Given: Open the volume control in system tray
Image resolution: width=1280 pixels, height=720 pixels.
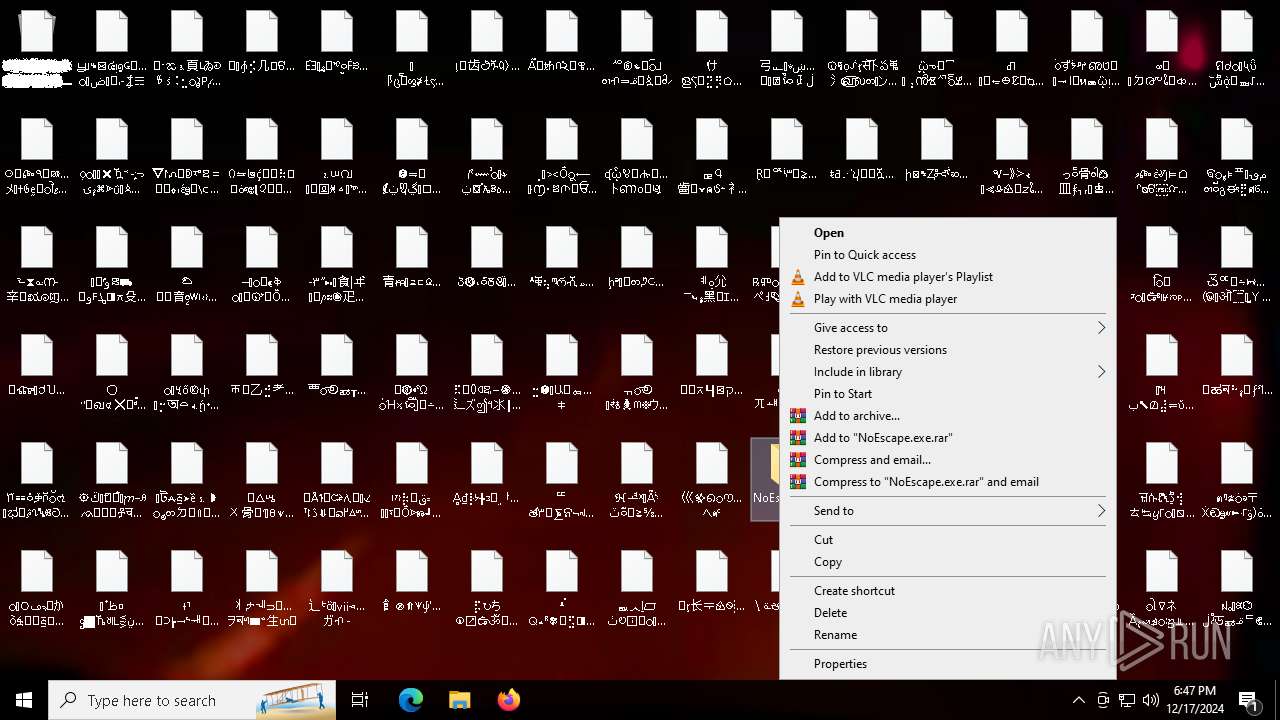Looking at the screenshot, I should coord(1151,700).
